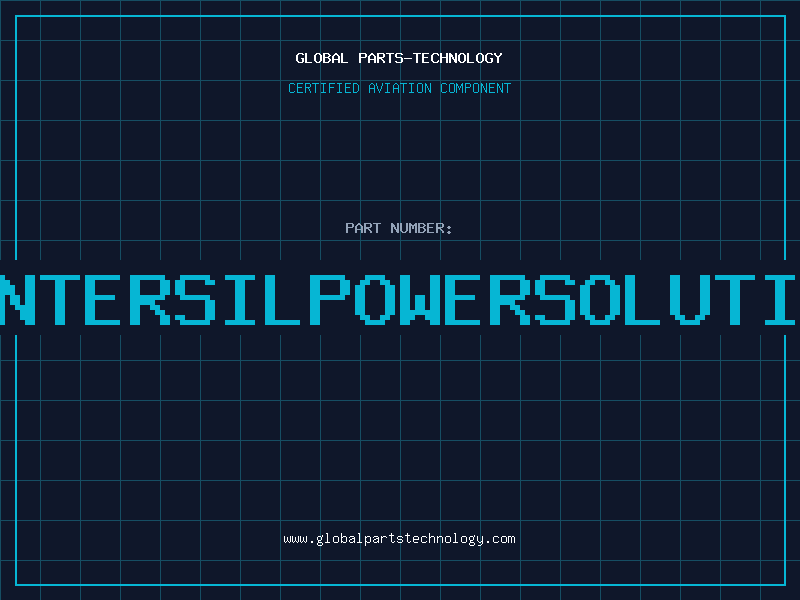Click the cut-off N at banner's left edge

(16, 297)
